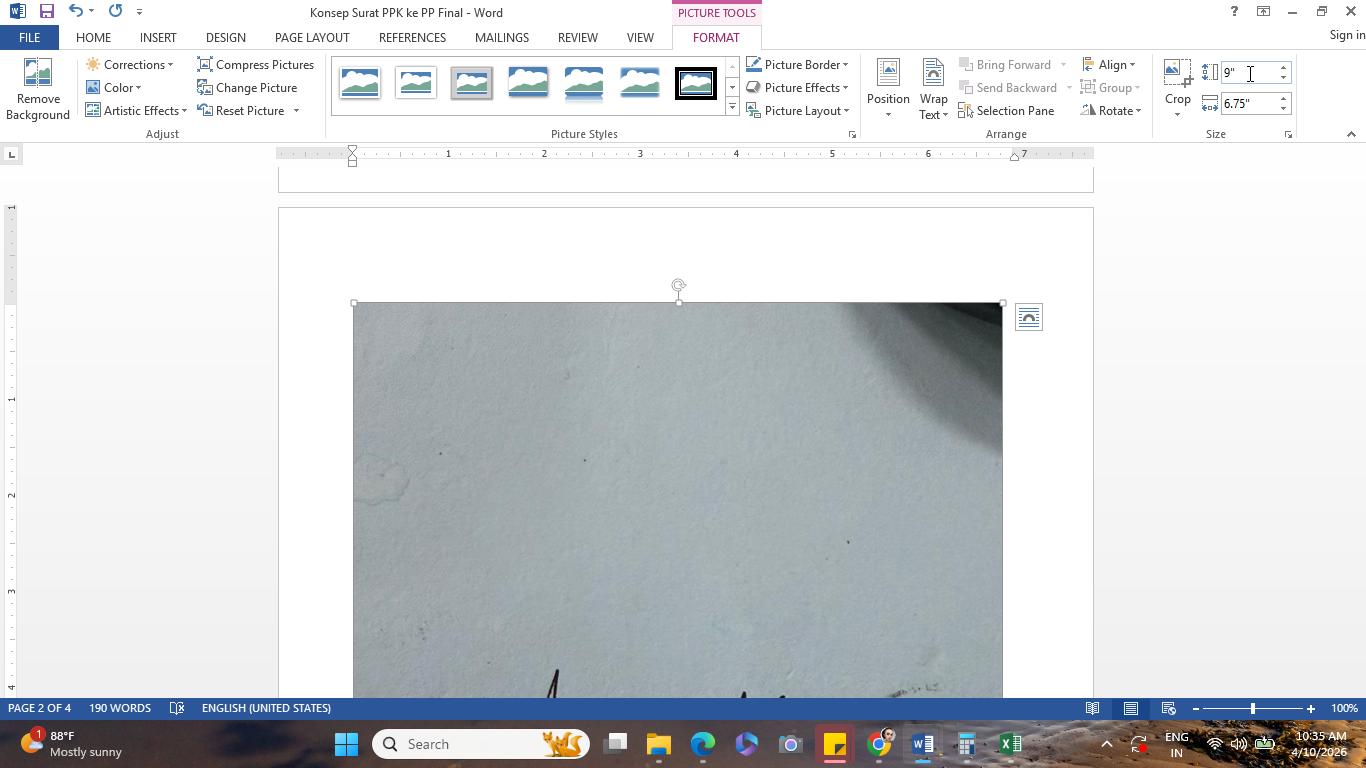Image resolution: width=1366 pixels, height=768 pixels.
Task: Switch to the PAGE LAYOUT tab
Action: (x=312, y=38)
